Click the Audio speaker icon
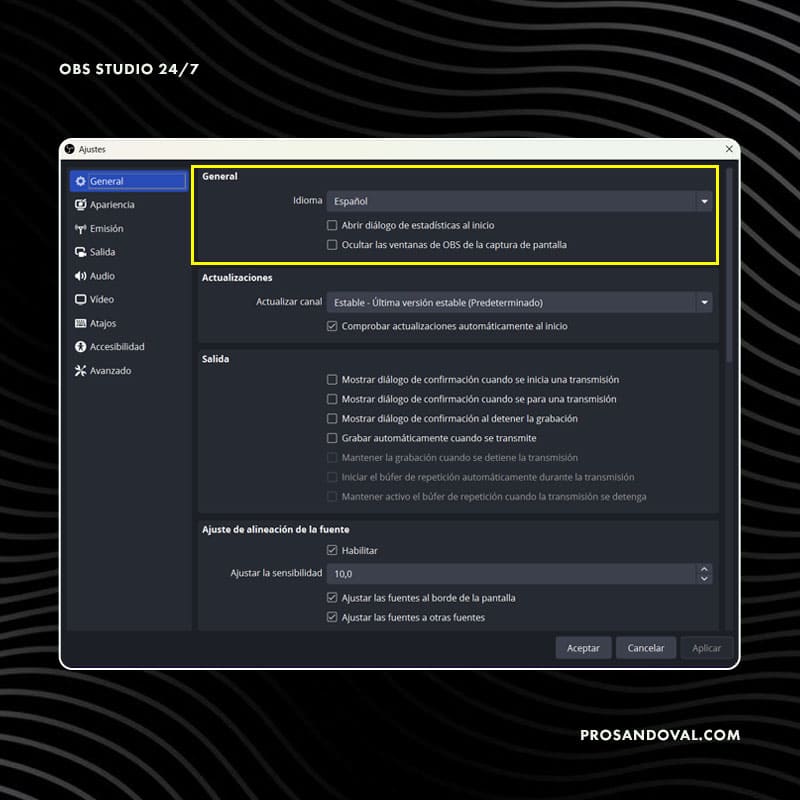This screenshot has width=800, height=800. tap(80, 276)
